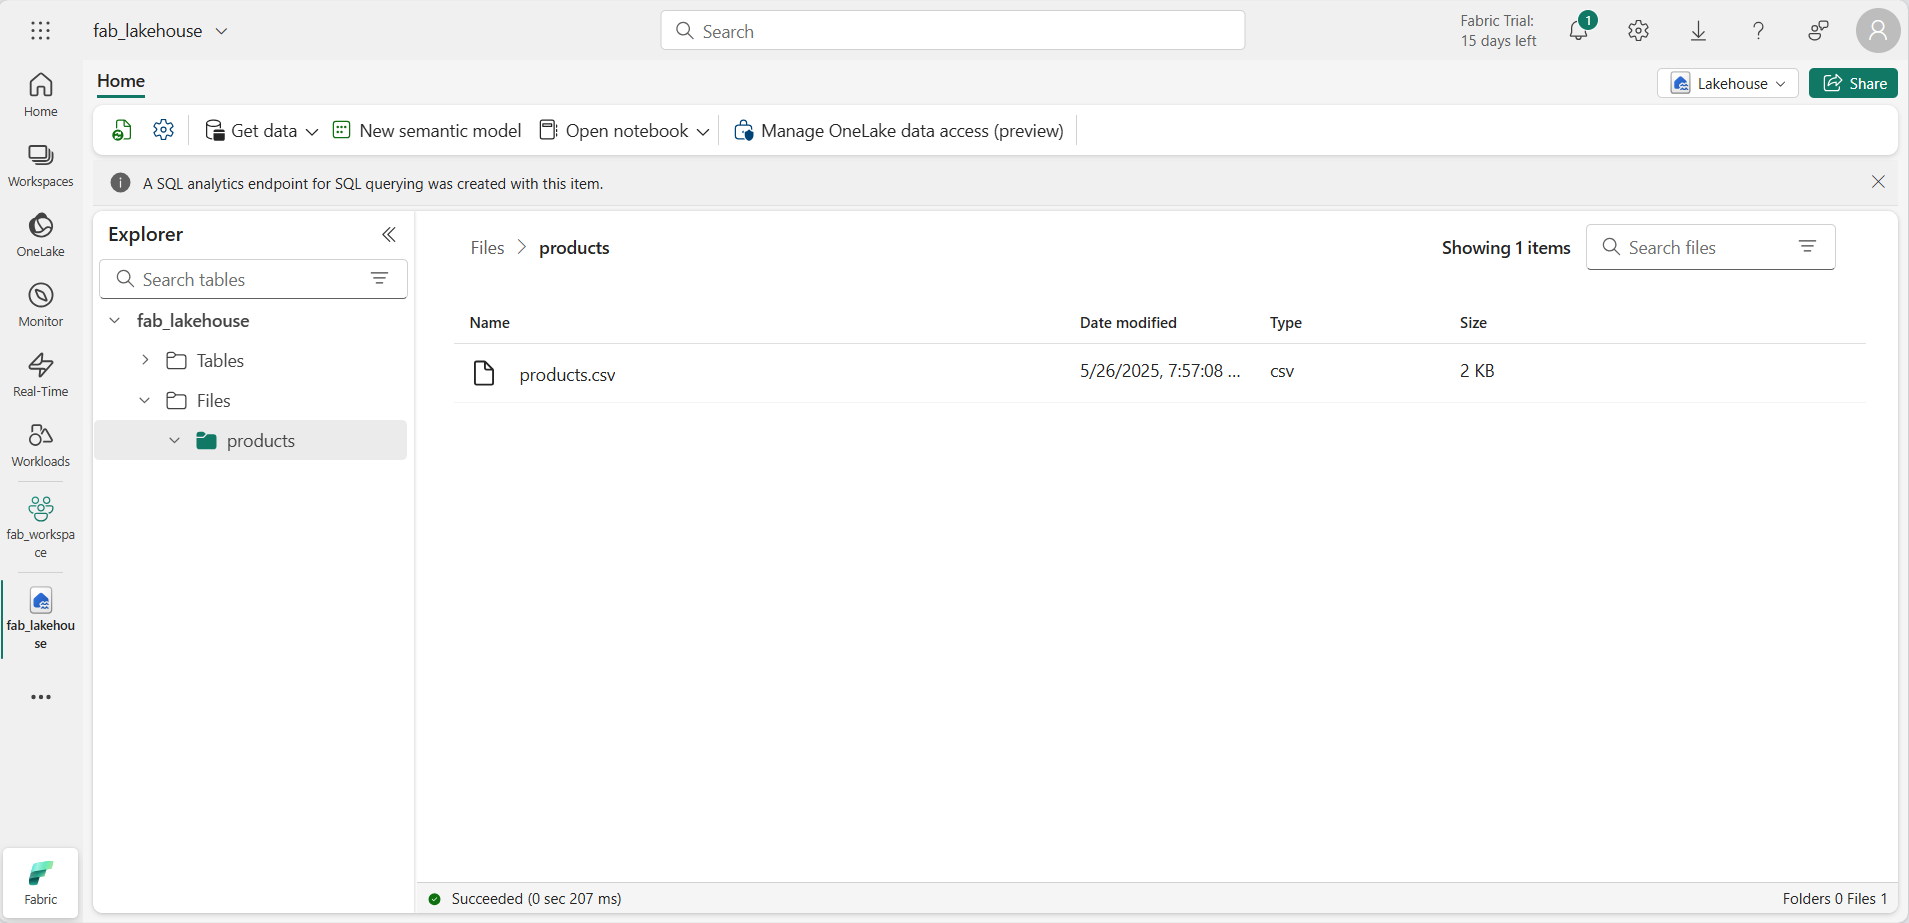Open the Get data dropdown
The image size is (1909, 923).
[x=261, y=131]
